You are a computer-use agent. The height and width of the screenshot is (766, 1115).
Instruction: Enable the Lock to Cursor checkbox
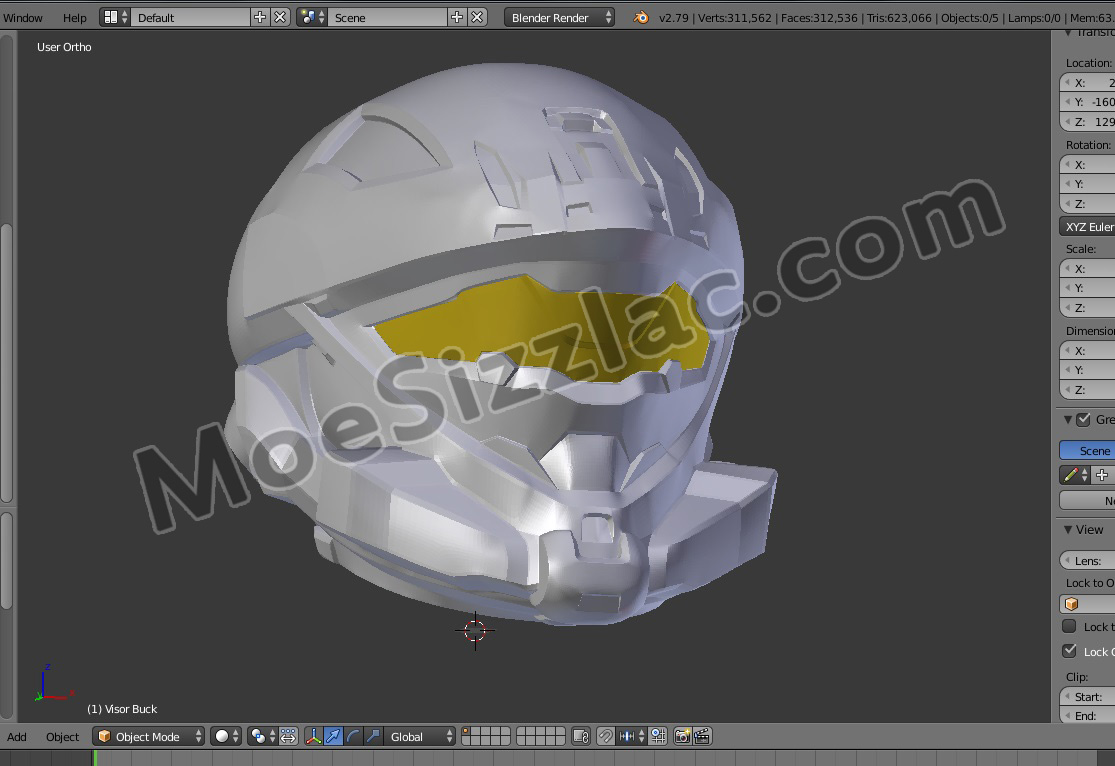coord(1069,627)
